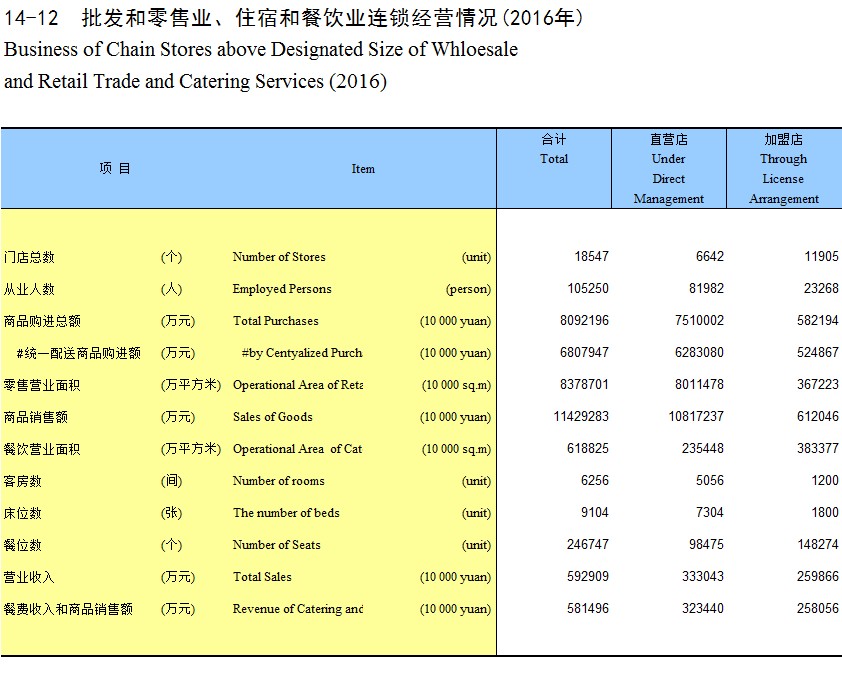Click the direct-managed stores value 6642
Image resolution: width=842 pixels, height=689 pixels.
coord(709,256)
